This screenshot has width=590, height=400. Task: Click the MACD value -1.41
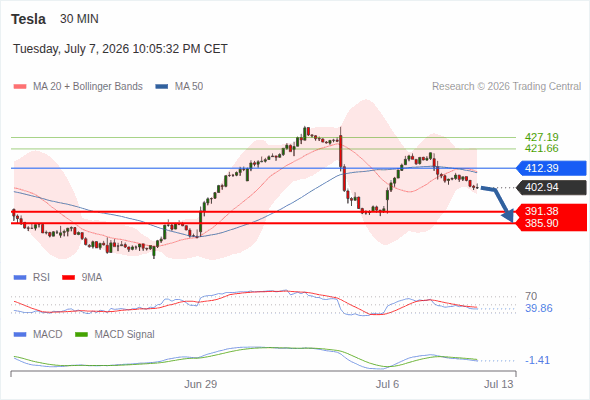pos(537,360)
